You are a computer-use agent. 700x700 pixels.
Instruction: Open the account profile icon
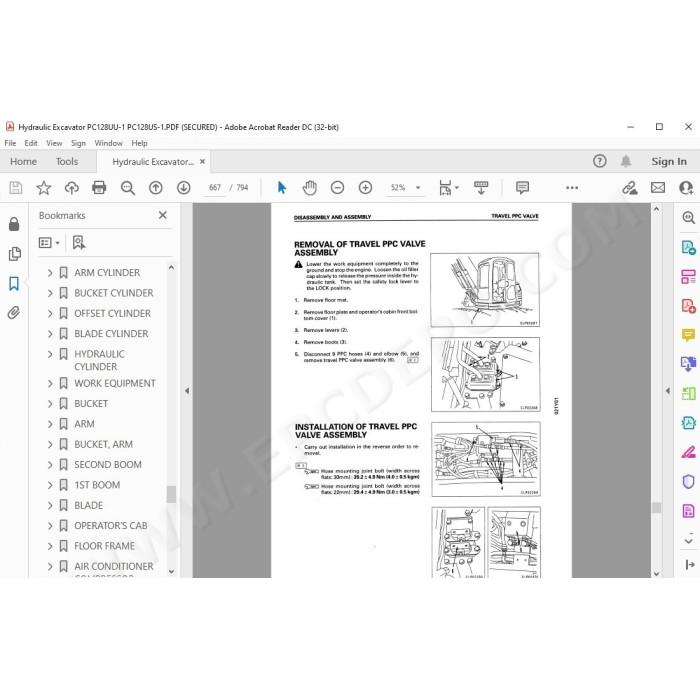pyautogui.click(x=686, y=188)
